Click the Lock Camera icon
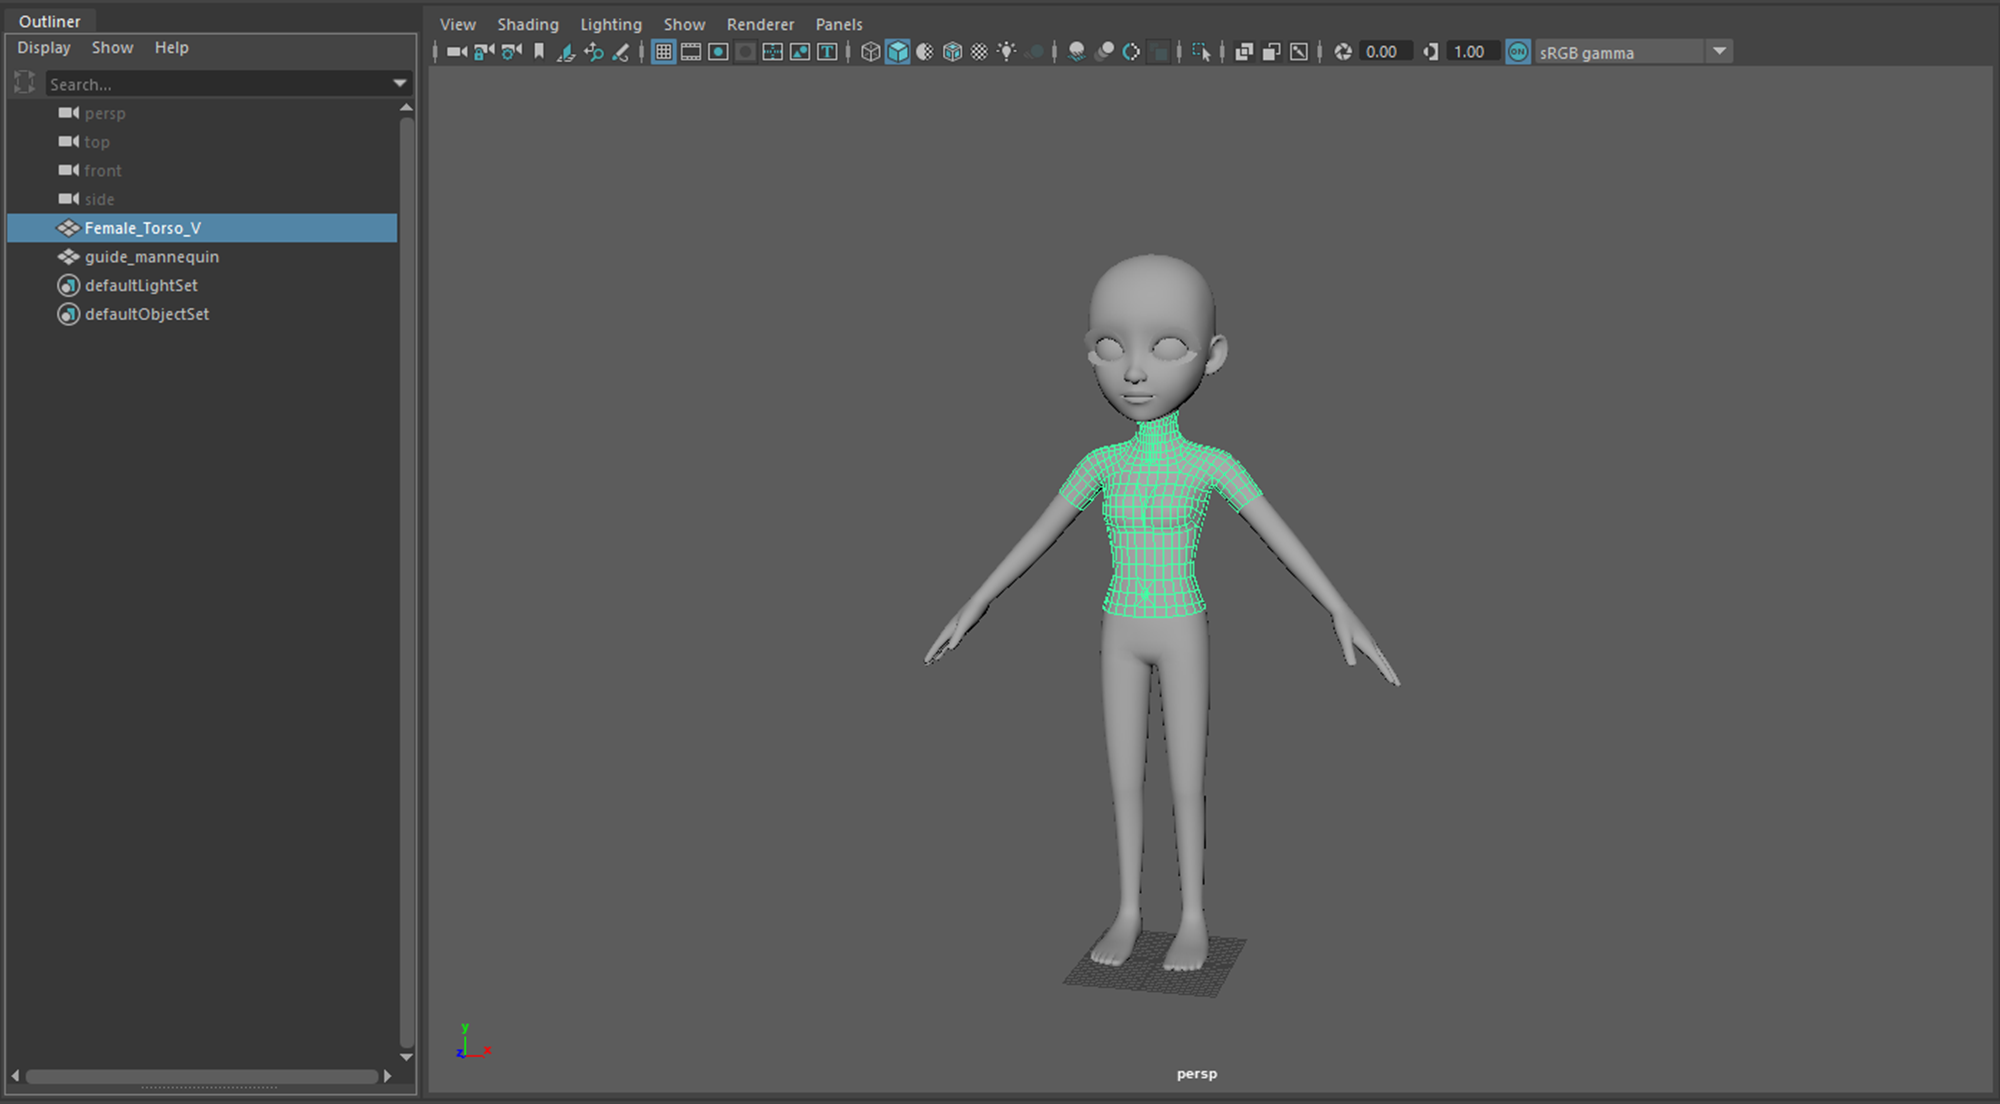The image size is (2000, 1104). [484, 52]
